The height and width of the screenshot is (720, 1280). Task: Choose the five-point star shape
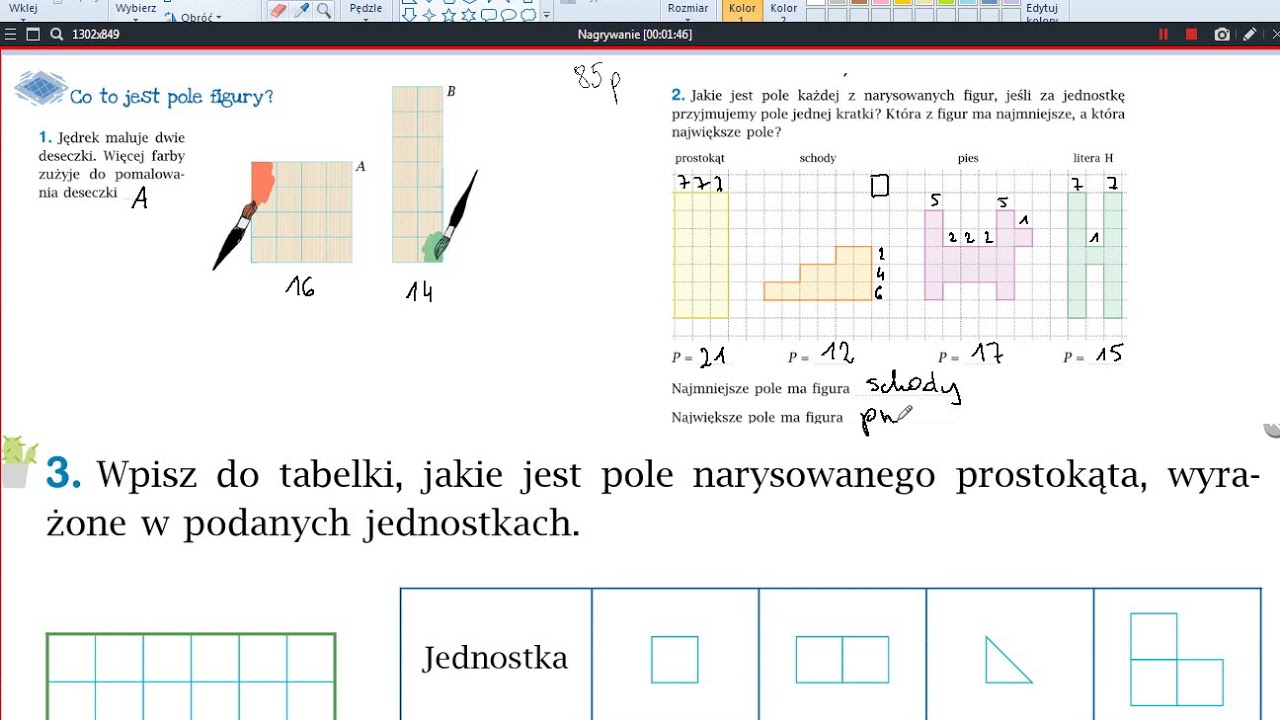point(449,15)
